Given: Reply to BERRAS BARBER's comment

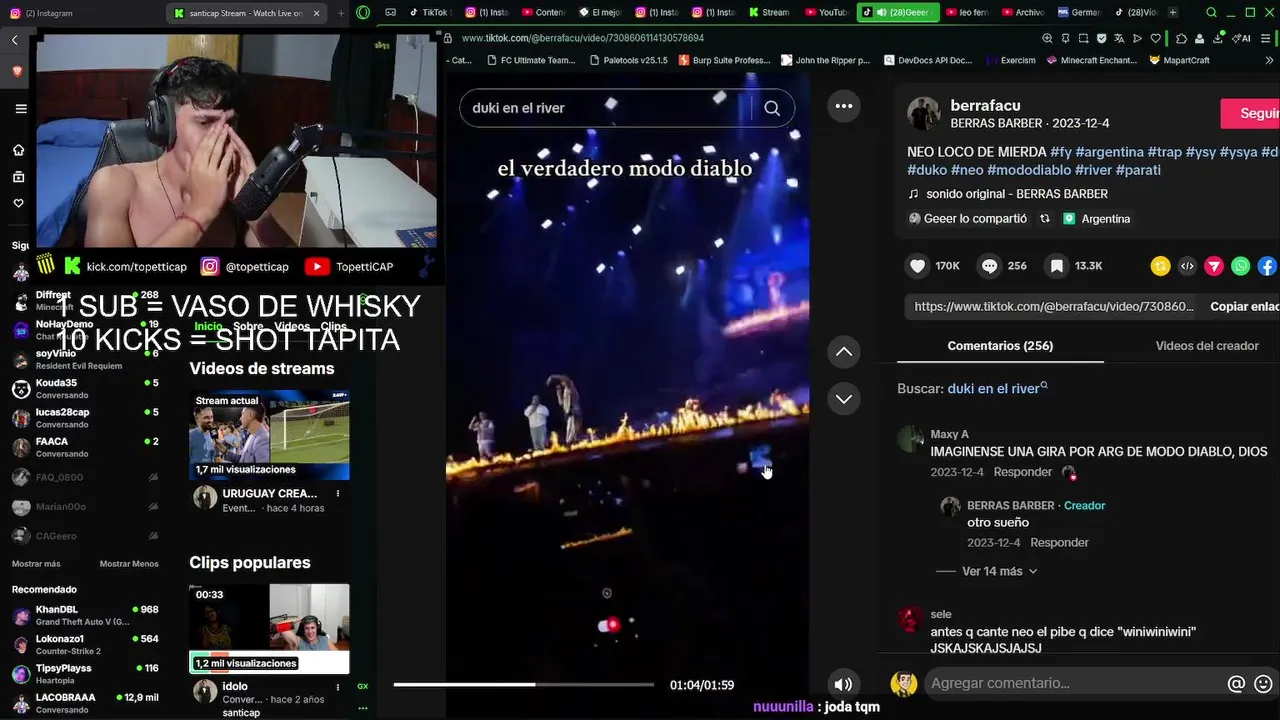Looking at the screenshot, I should click(1059, 543).
